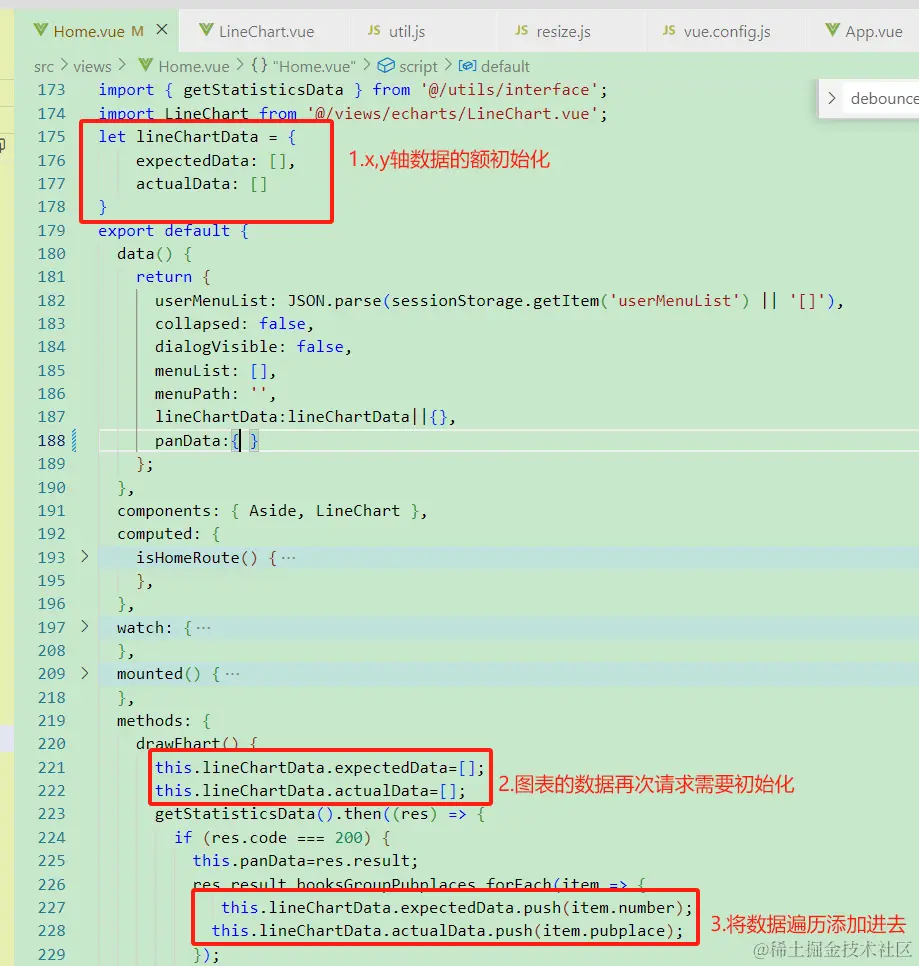Click the debounce search input field
919x966 pixels.
[881, 99]
